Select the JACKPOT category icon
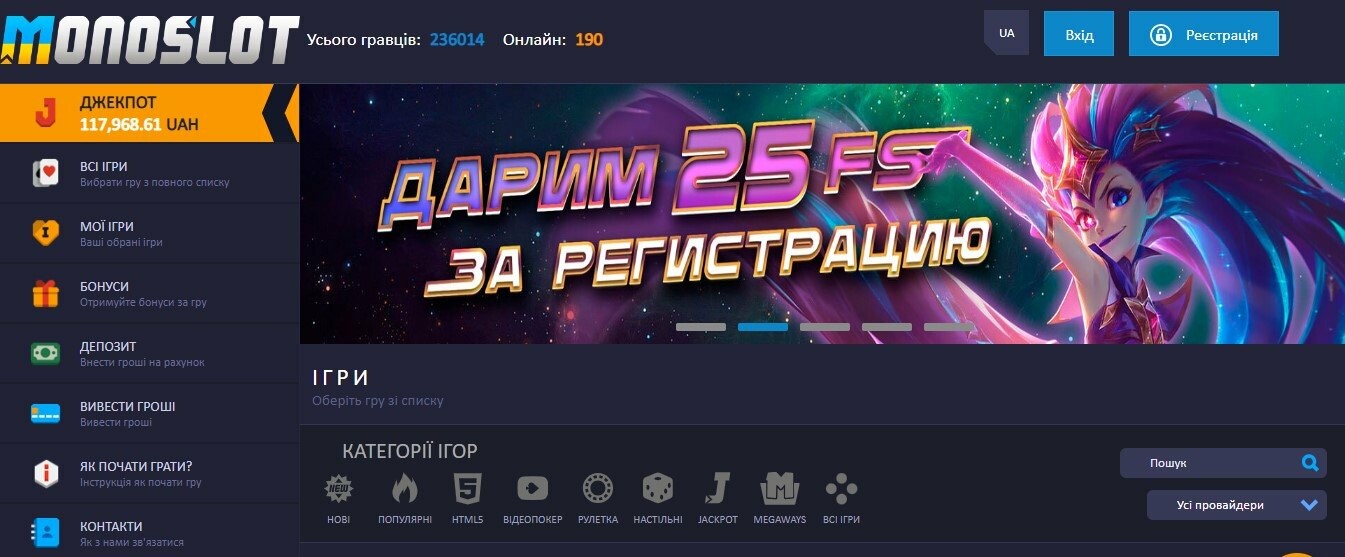This screenshot has width=1345, height=557. [717, 489]
